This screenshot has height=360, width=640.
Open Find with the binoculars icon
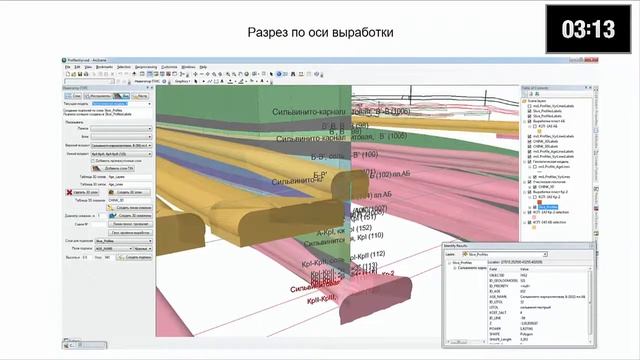[x=293, y=74]
